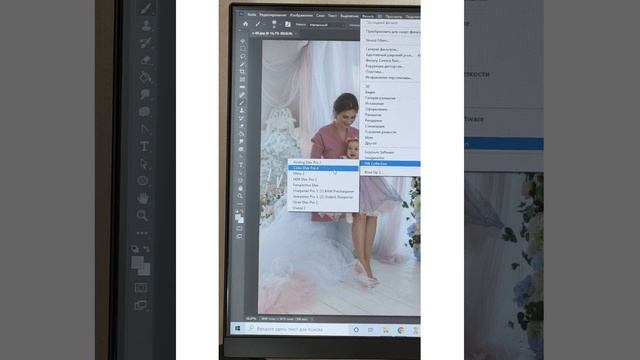This screenshot has width=640, height=360.
Task: Select the Spot Healing Brush tool
Action: pyautogui.click(x=242, y=95)
